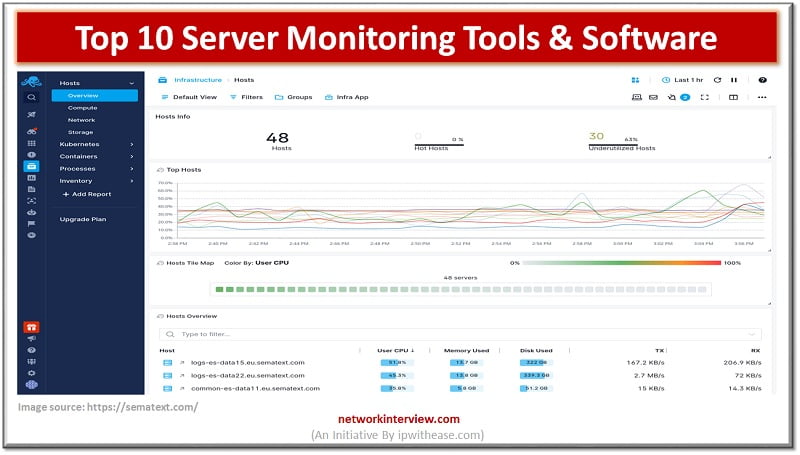This screenshot has height=455, width=800.
Task: Click the face-scan experience icon in sidebar
Action: pos(32,201)
